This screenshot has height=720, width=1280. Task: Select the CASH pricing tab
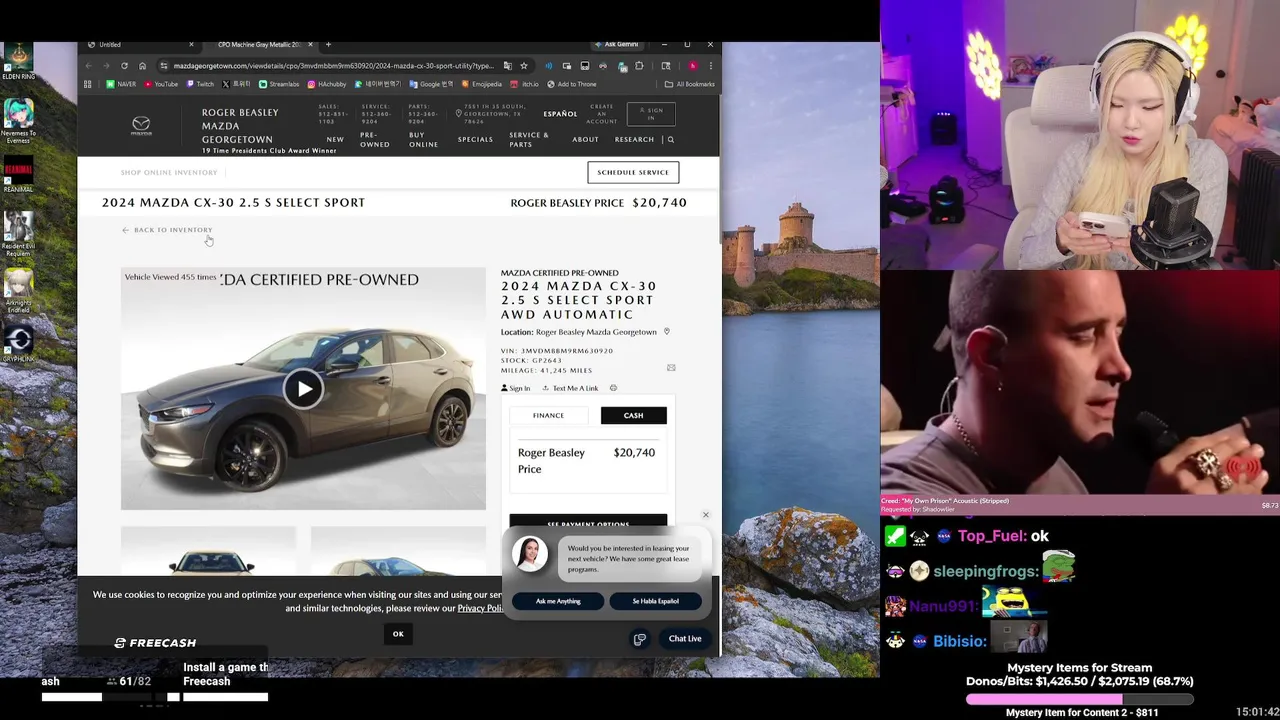click(x=633, y=415)
